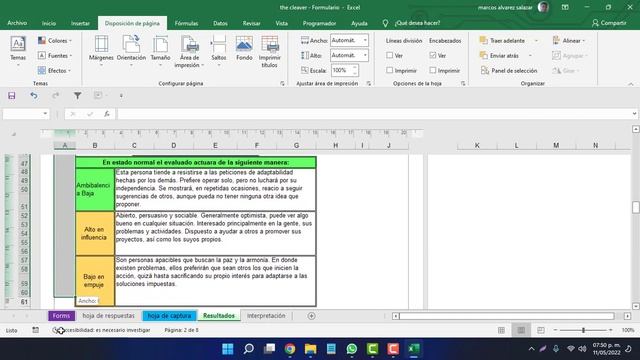Open the Forms sheet tab
This screenshot has height=360, width=640.
61,316
